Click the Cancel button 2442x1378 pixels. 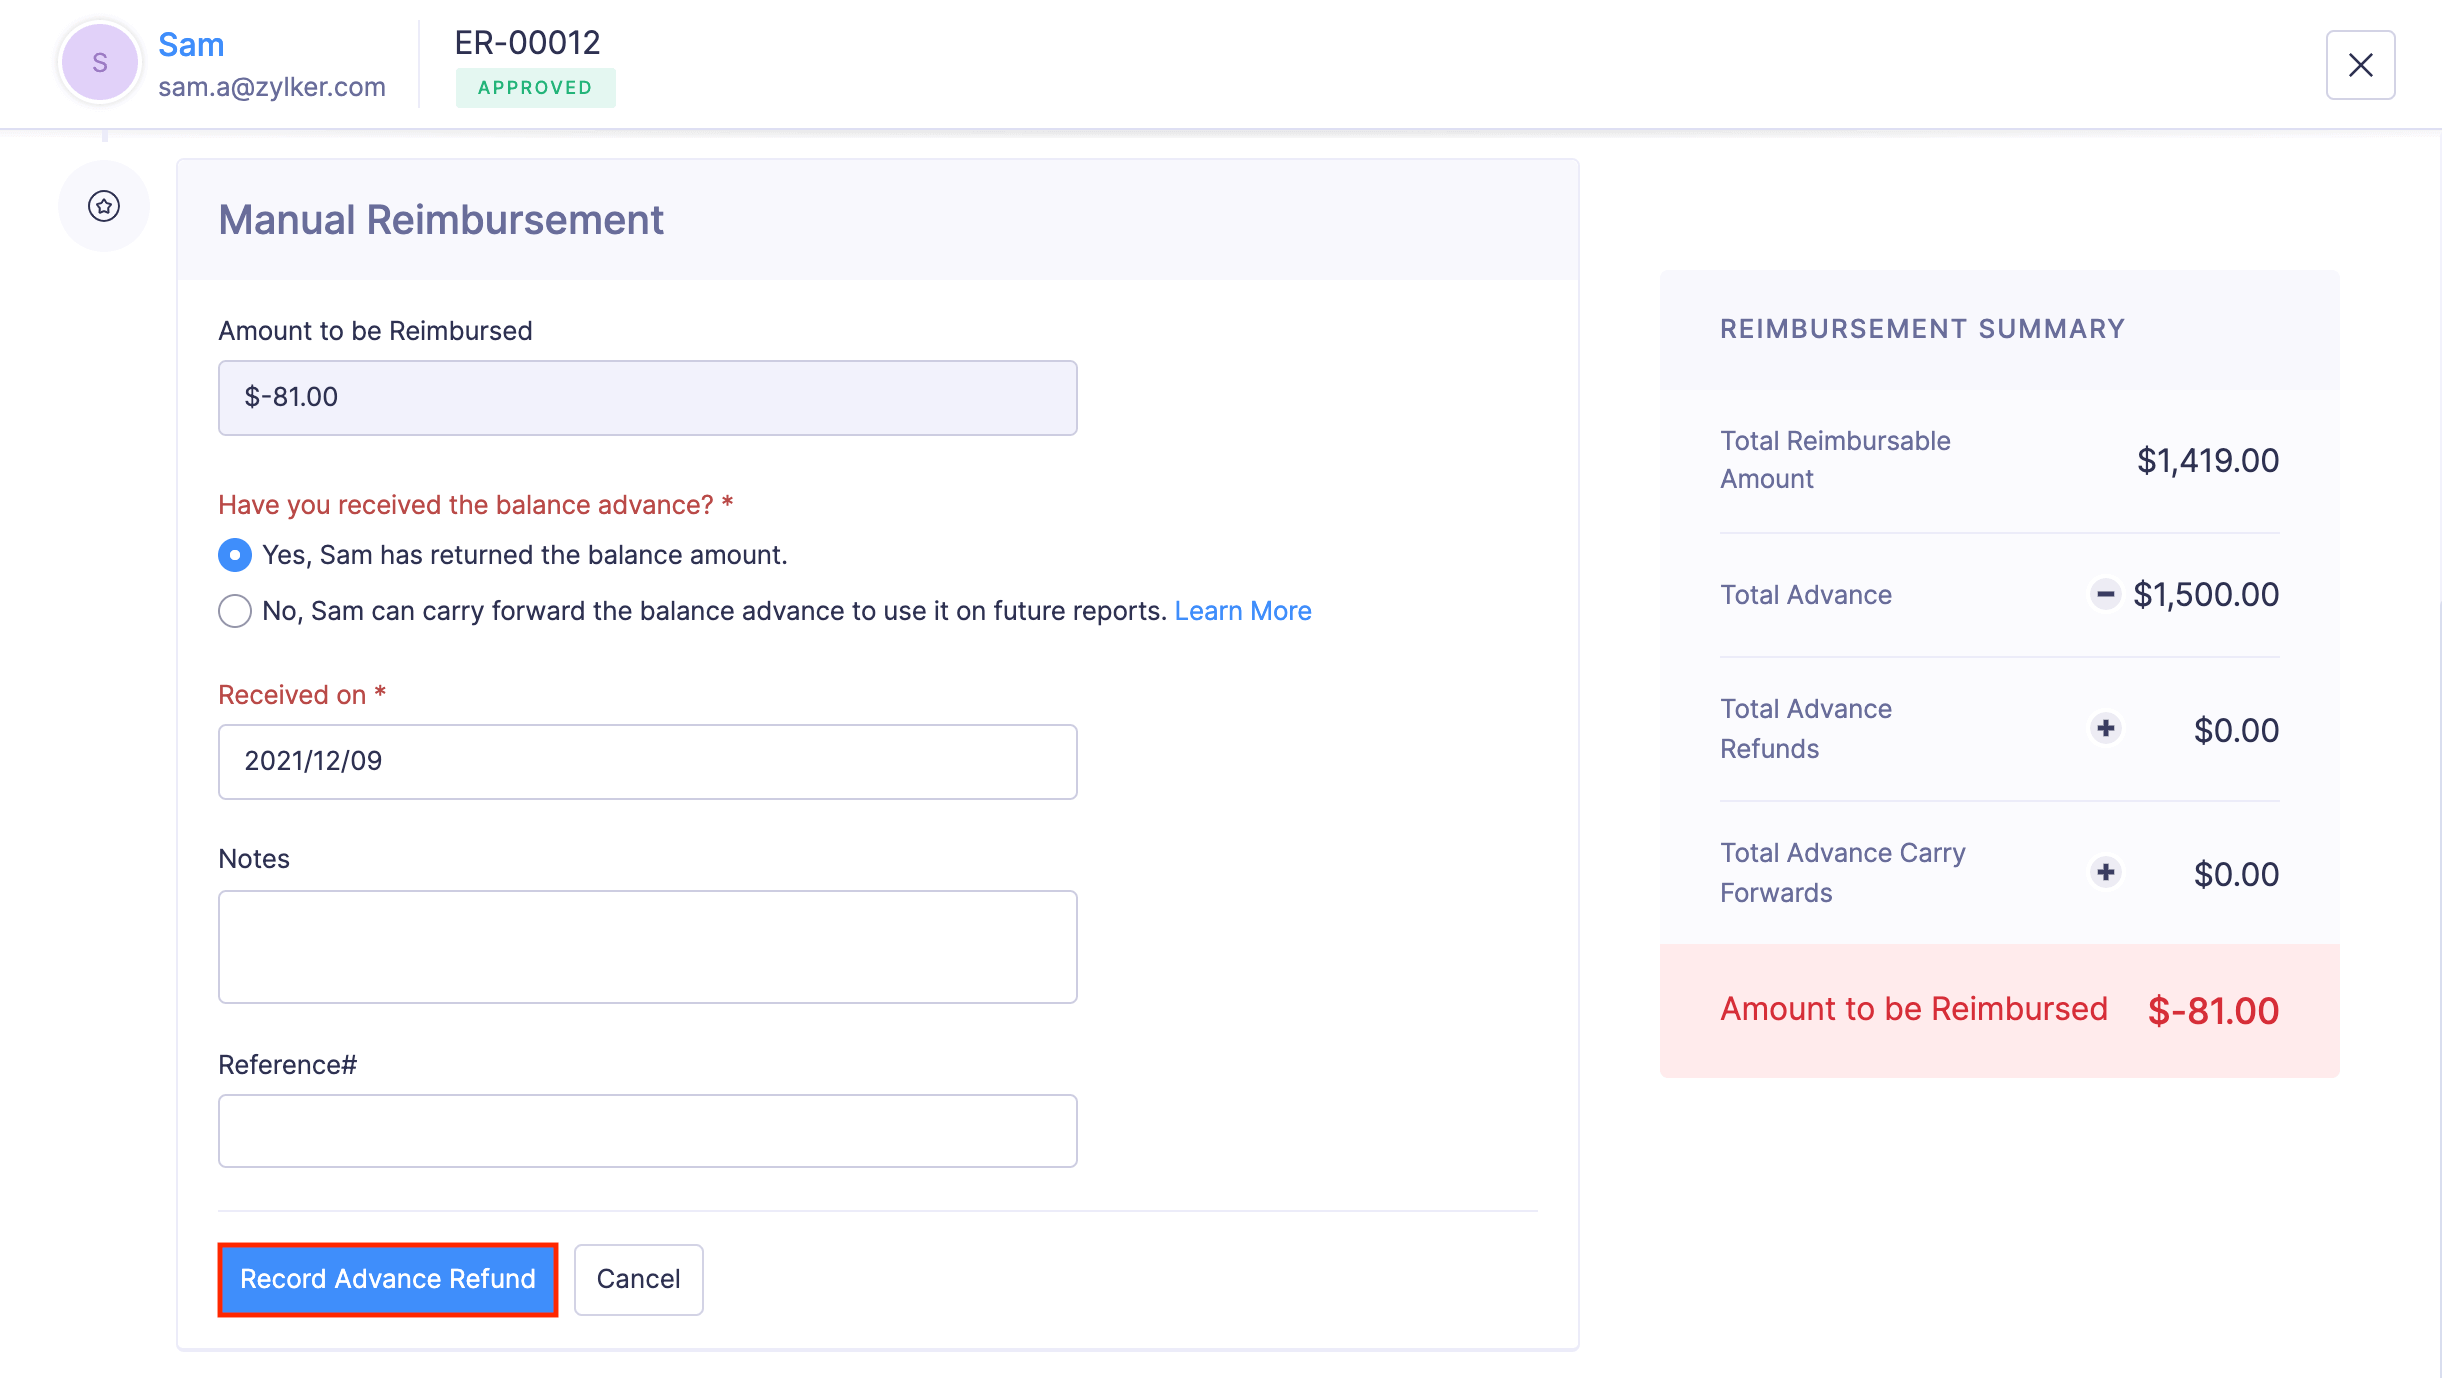click(638, 1279)
